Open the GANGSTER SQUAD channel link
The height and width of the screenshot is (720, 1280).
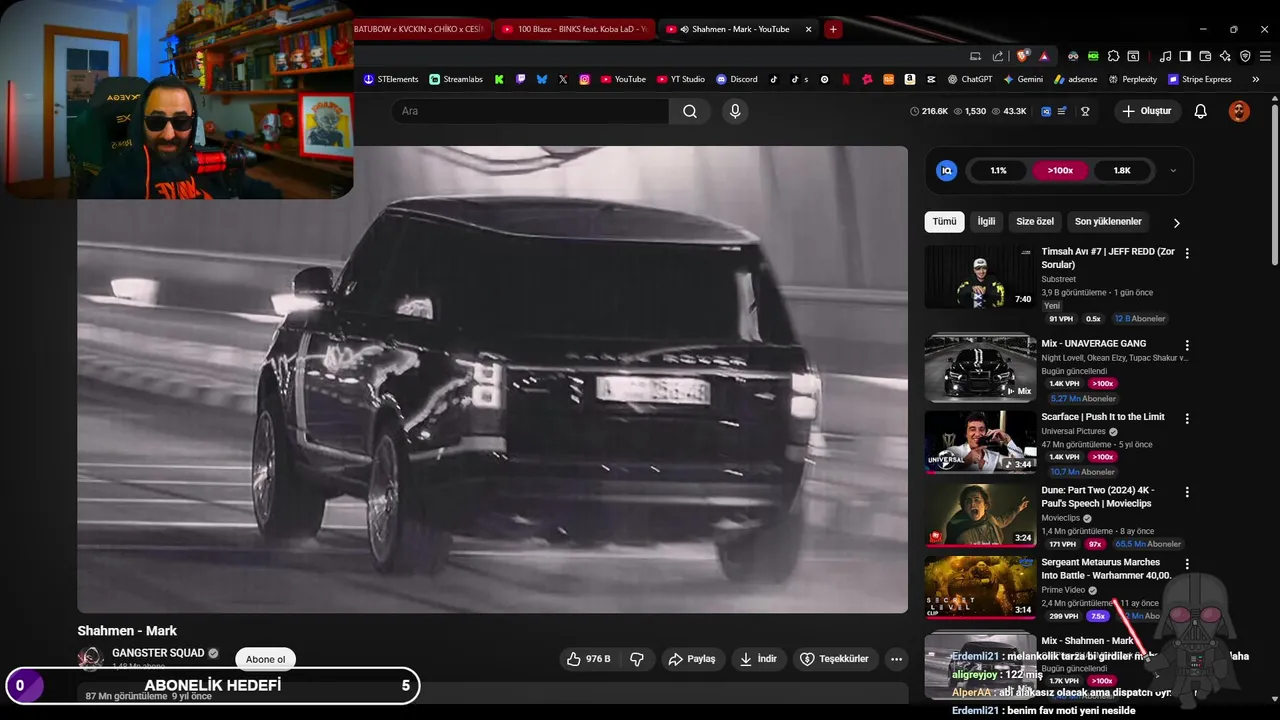158,653
